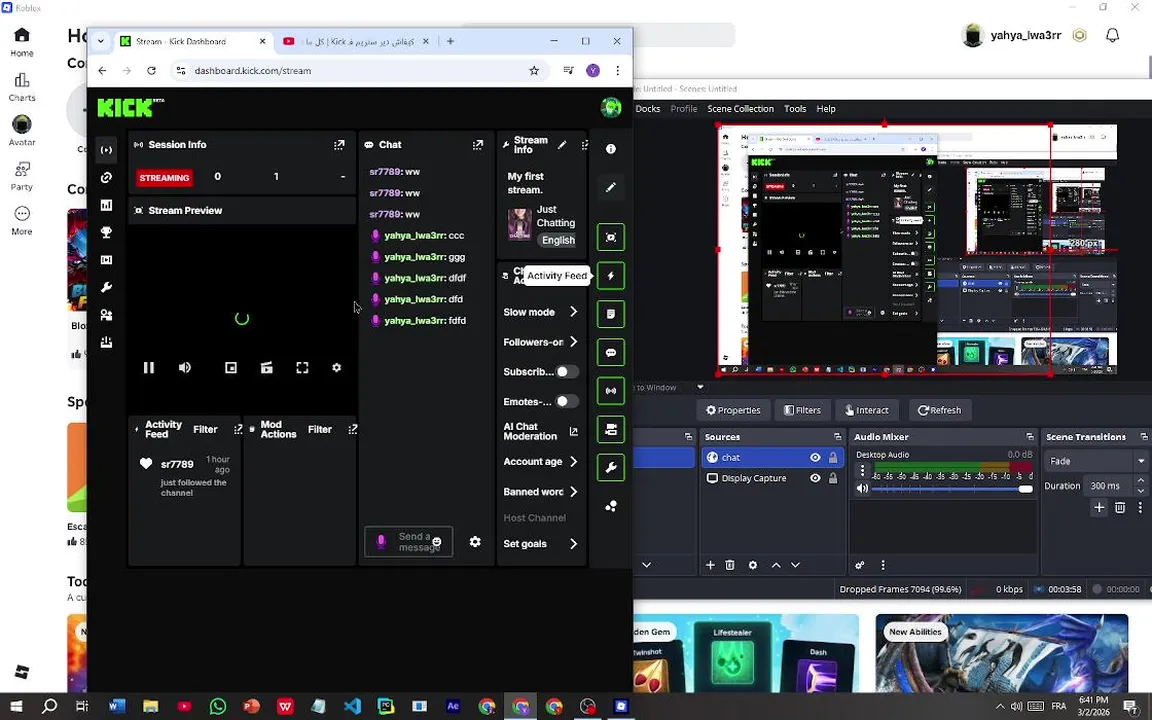The width and height of the screenshot is (1152, 720).
Task: Open Windows Start menu
Action: (15, 706)
